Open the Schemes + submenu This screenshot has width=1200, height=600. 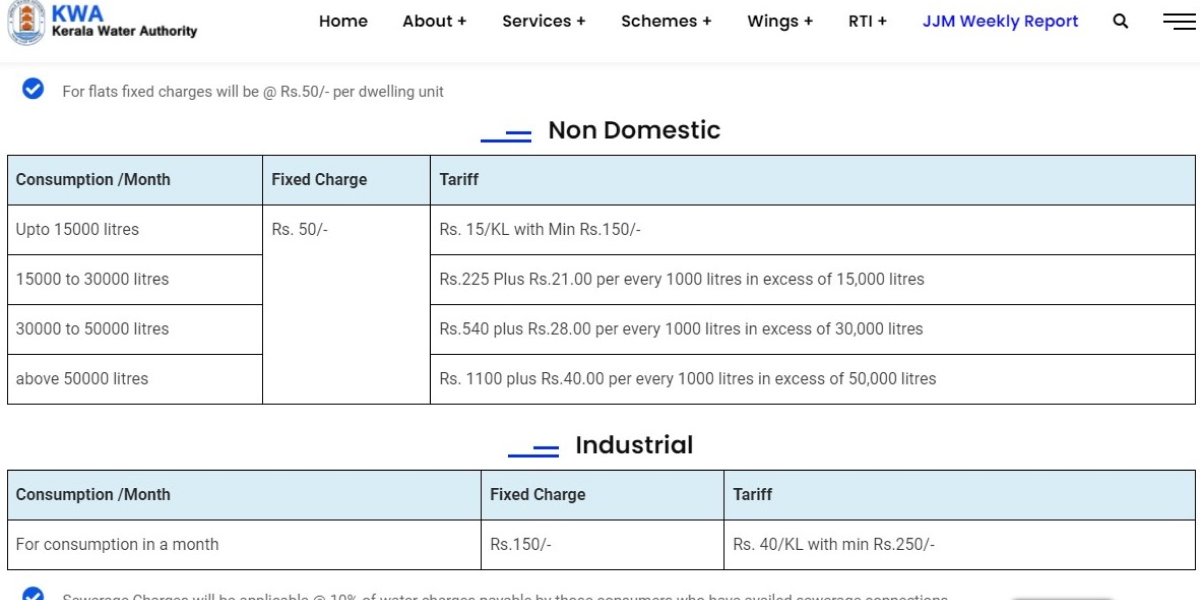pyautogui.click(x=666, y=21)
